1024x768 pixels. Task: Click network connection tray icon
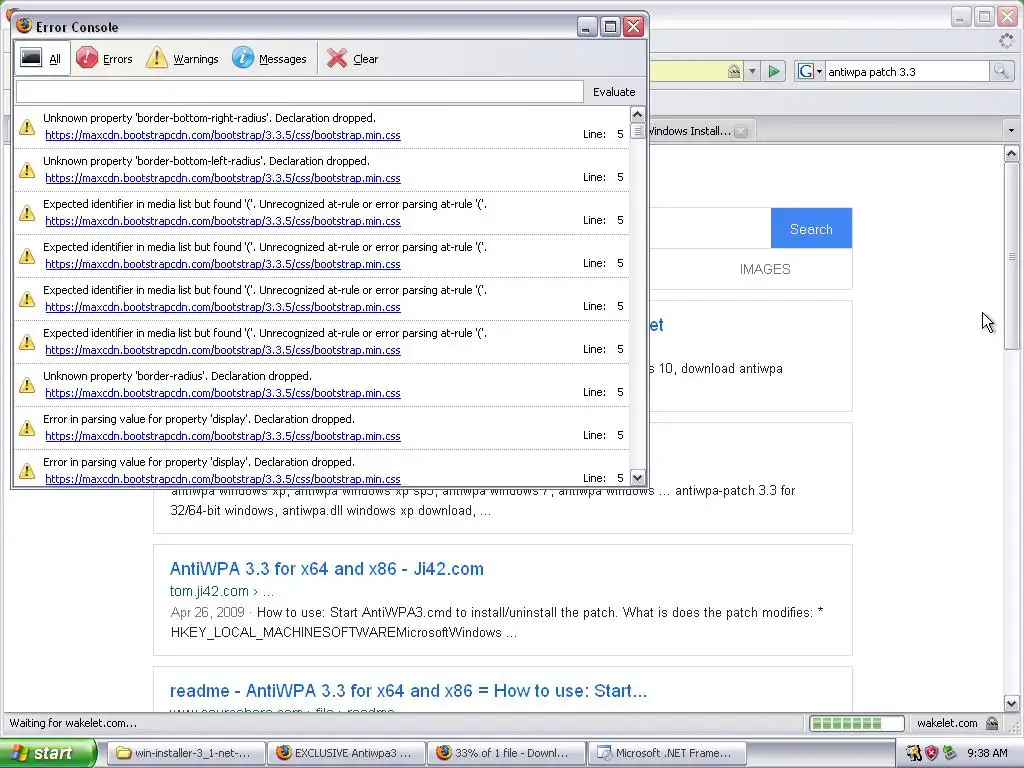click(949, 753)
